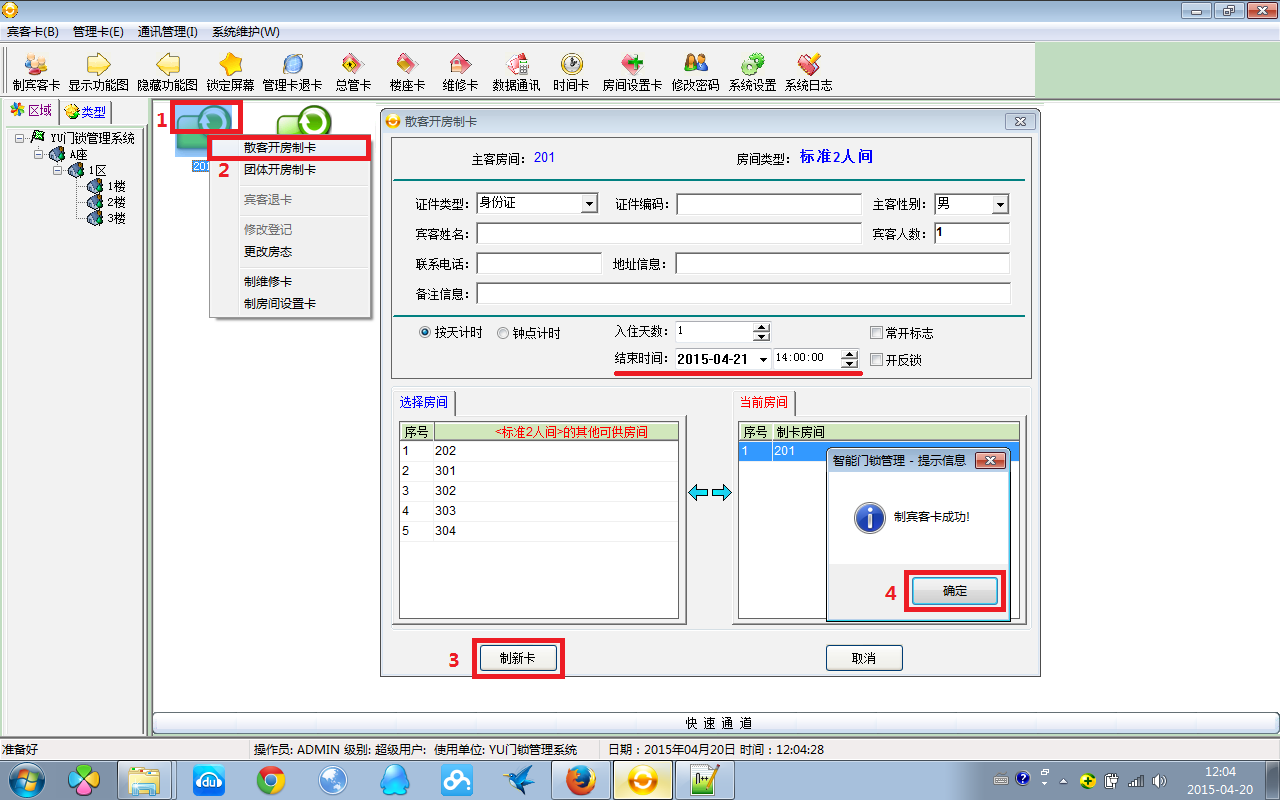The height and width of the screenshot is (800, 1280).
Task: Open the 证件类型 dropdown
Action: pyautogui.click(x=588, y=204)
